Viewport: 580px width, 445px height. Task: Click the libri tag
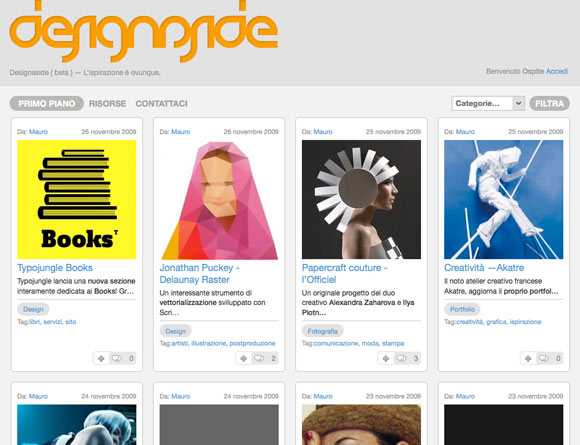[35, 322]
